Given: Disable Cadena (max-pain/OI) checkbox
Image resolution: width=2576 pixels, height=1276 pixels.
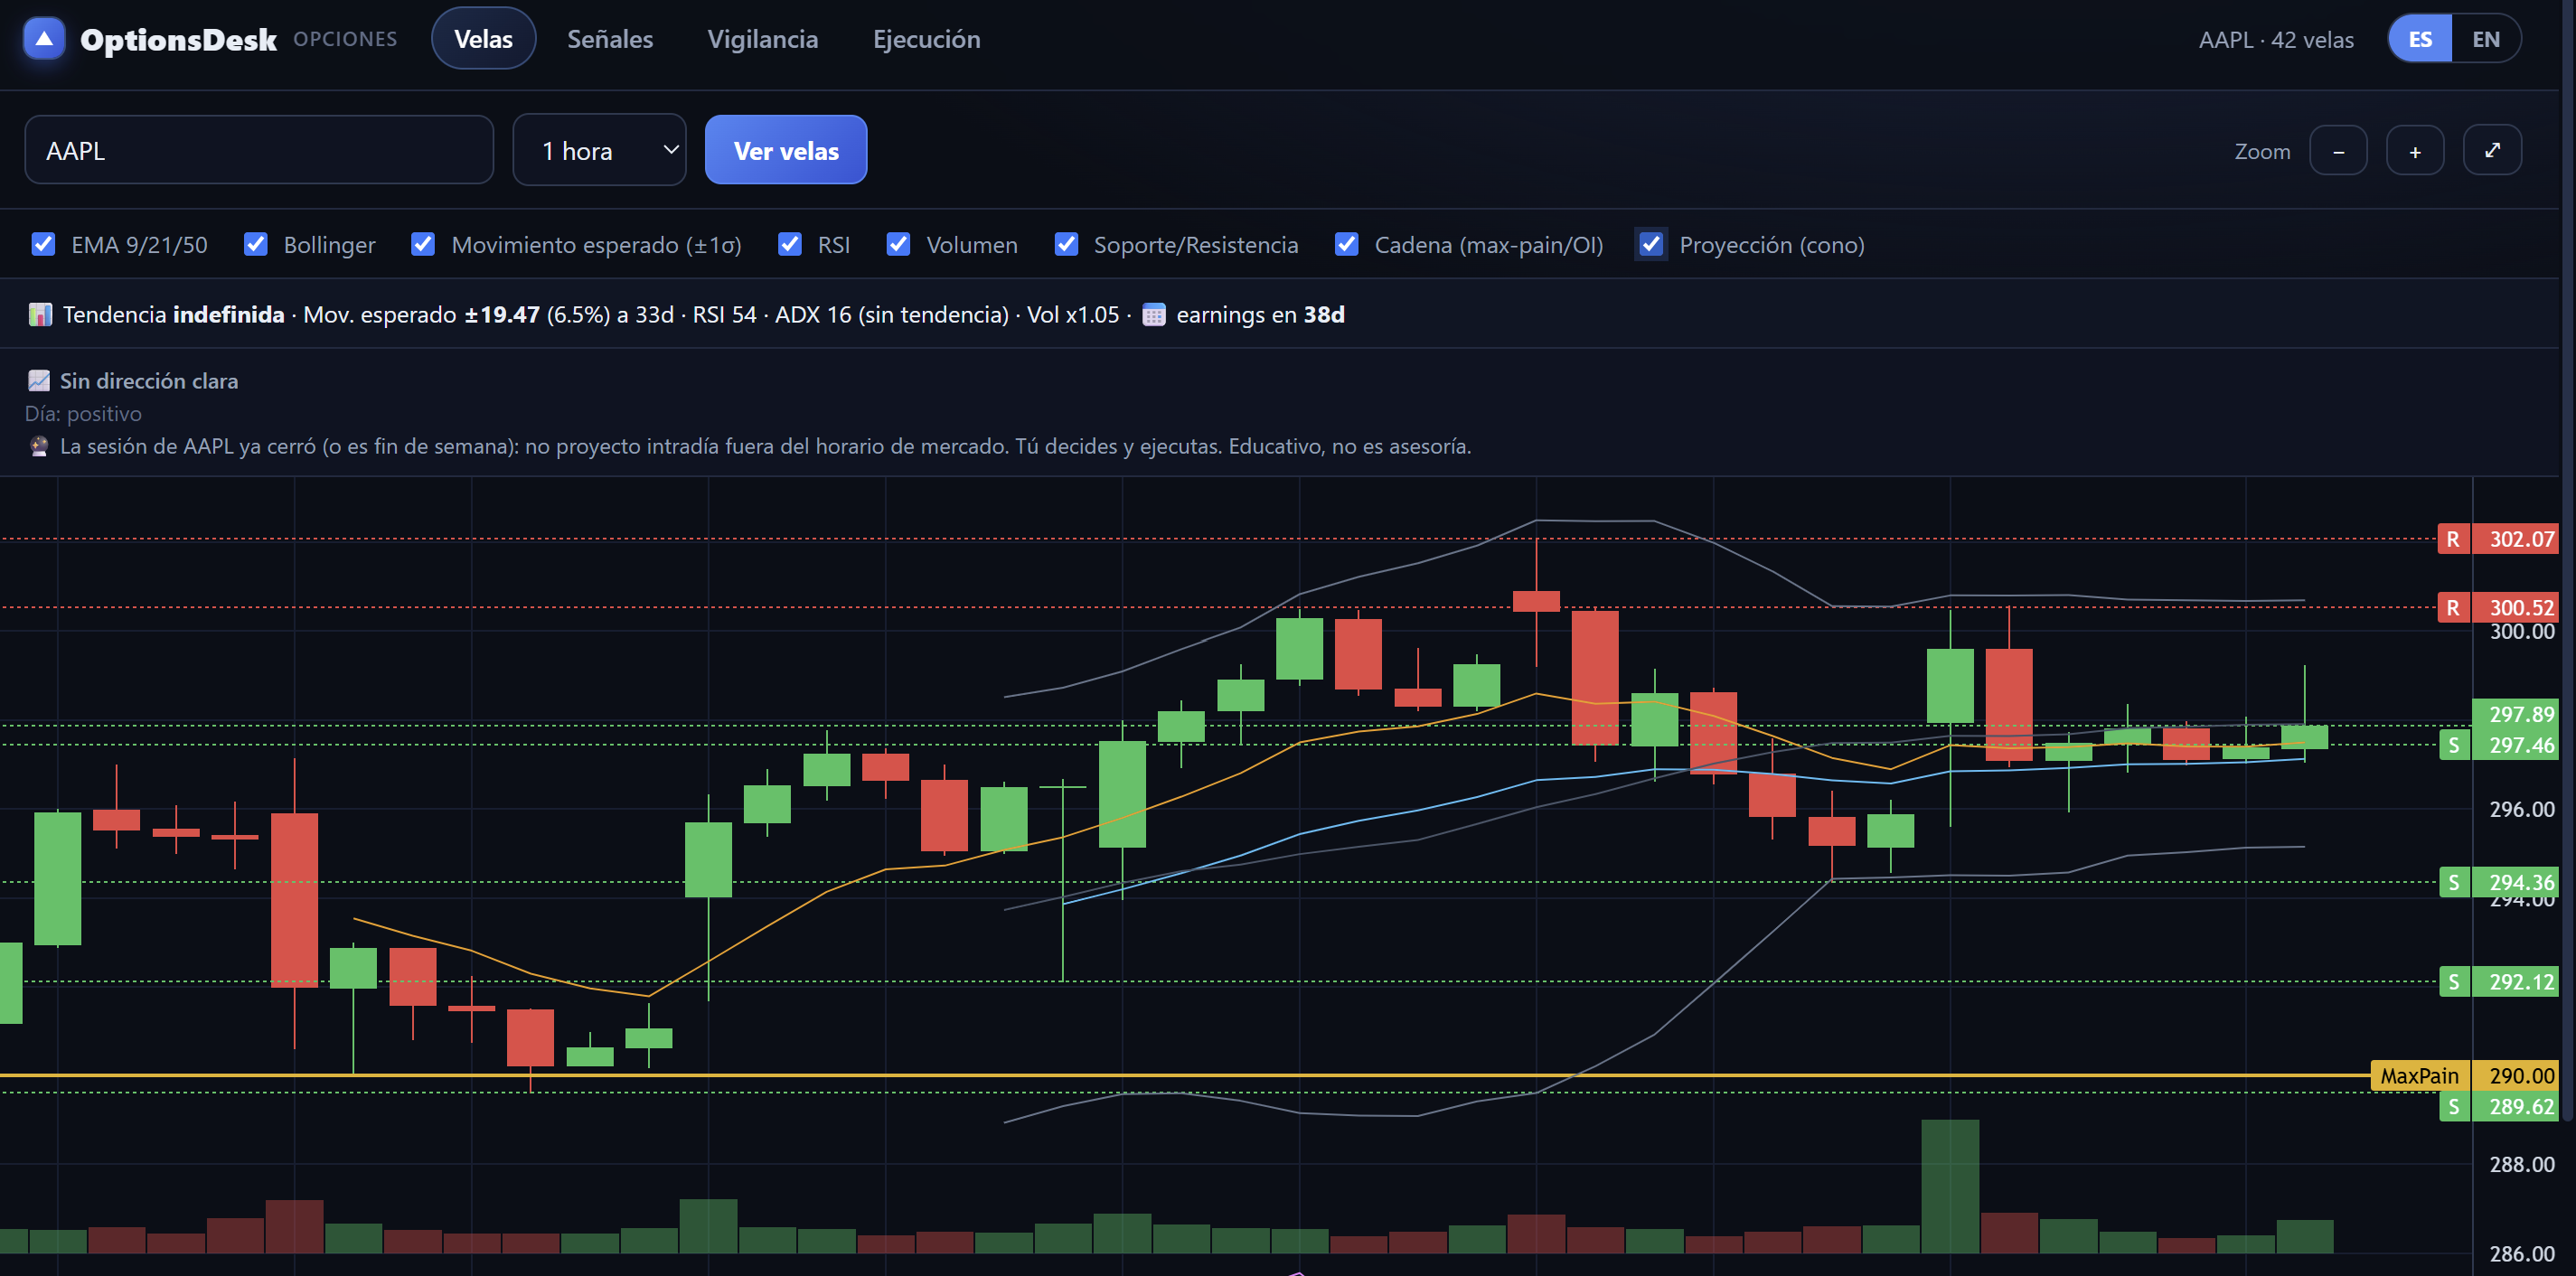Looking at the screenshot, I should click(1347, 245).
